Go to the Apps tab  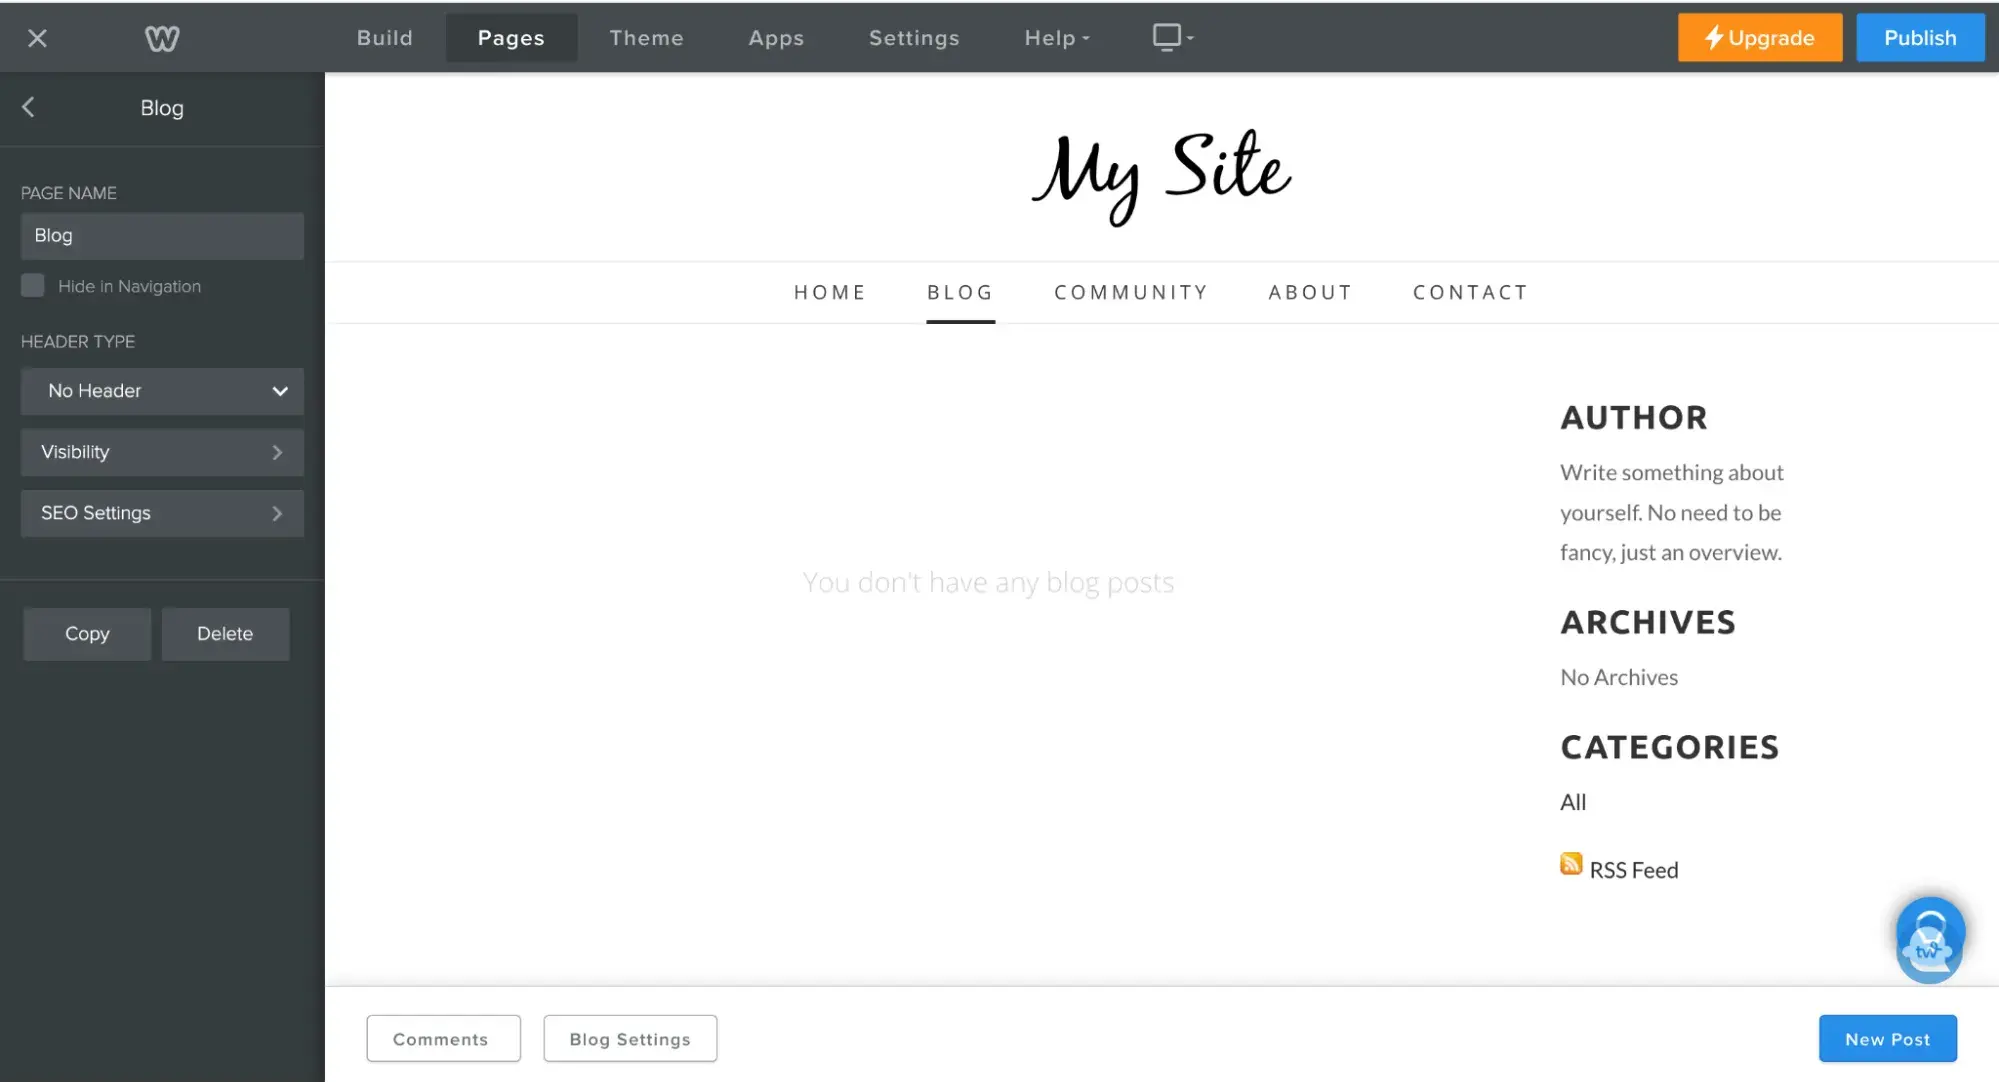click(x=777, y=38)
